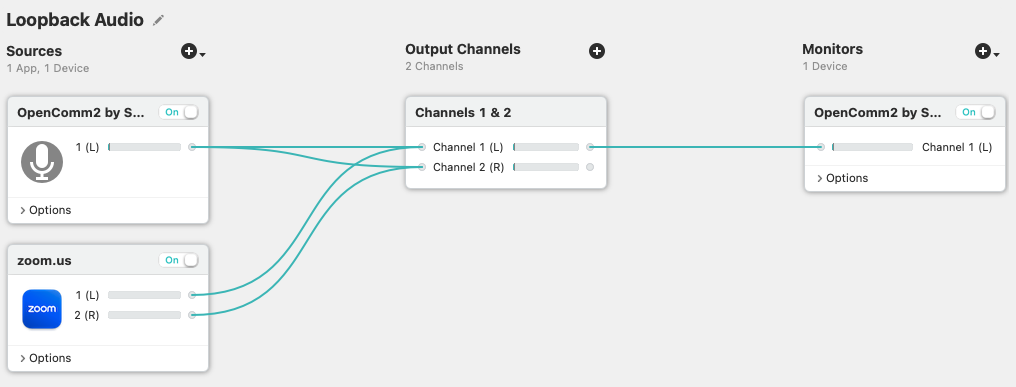The width and height of the screenshot is (1016, 387).
Task: Add a new output channel pair
Action: (x=597, y=51)
